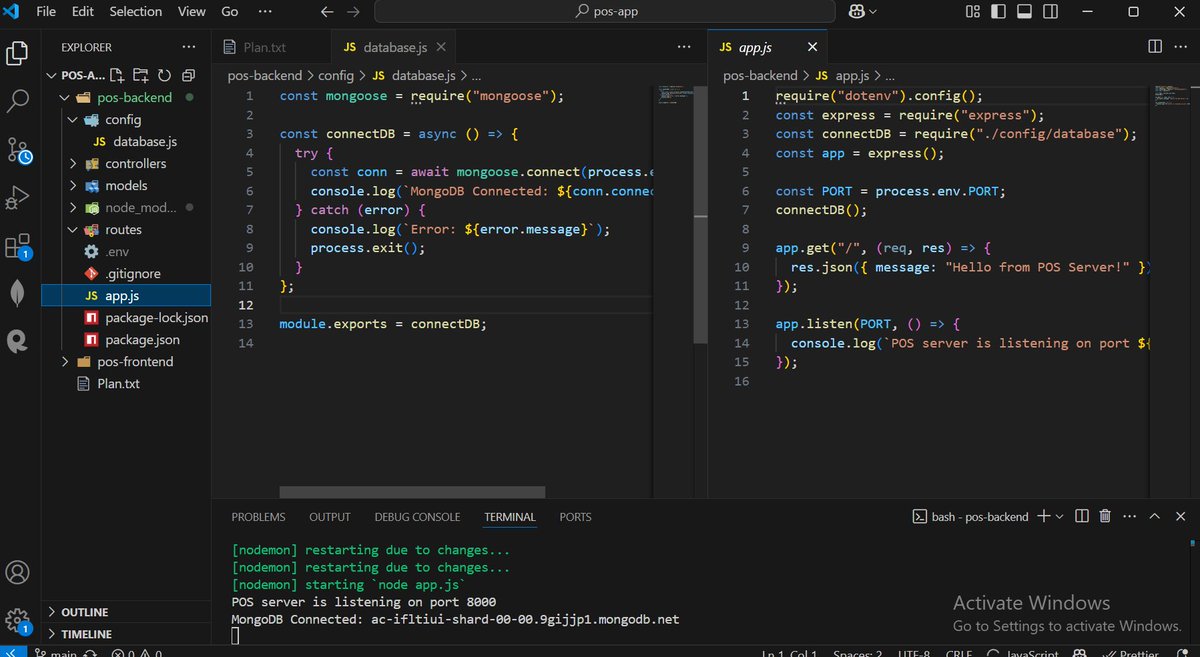Open the MongoDB leaf icon view
This screenshot has width=1200, height=657.
click(18, 294)
